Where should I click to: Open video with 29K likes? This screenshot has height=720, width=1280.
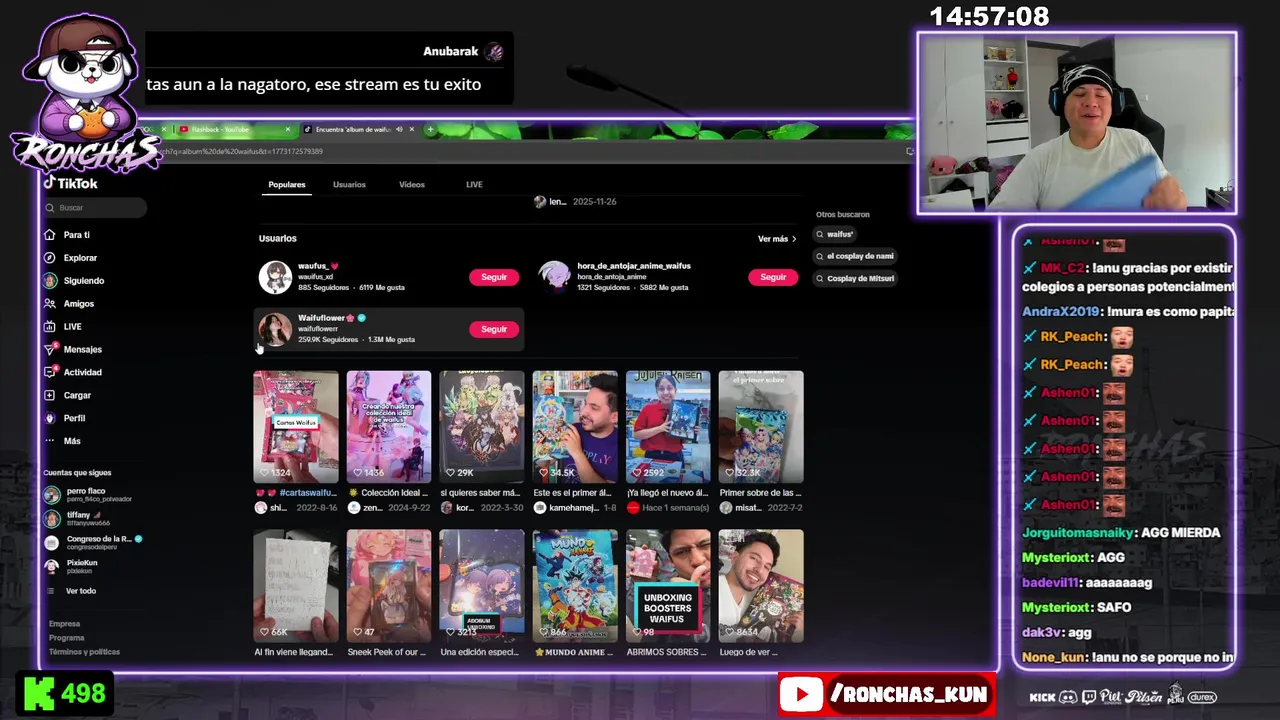[x=482, y=427]
